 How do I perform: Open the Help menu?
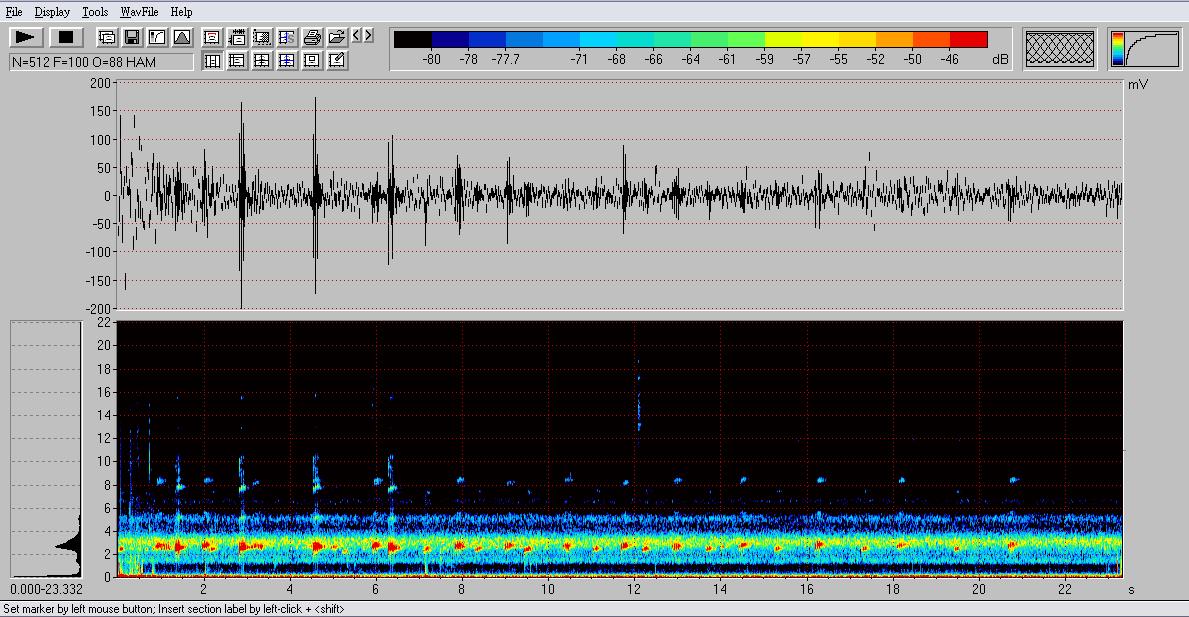point(181,12)
